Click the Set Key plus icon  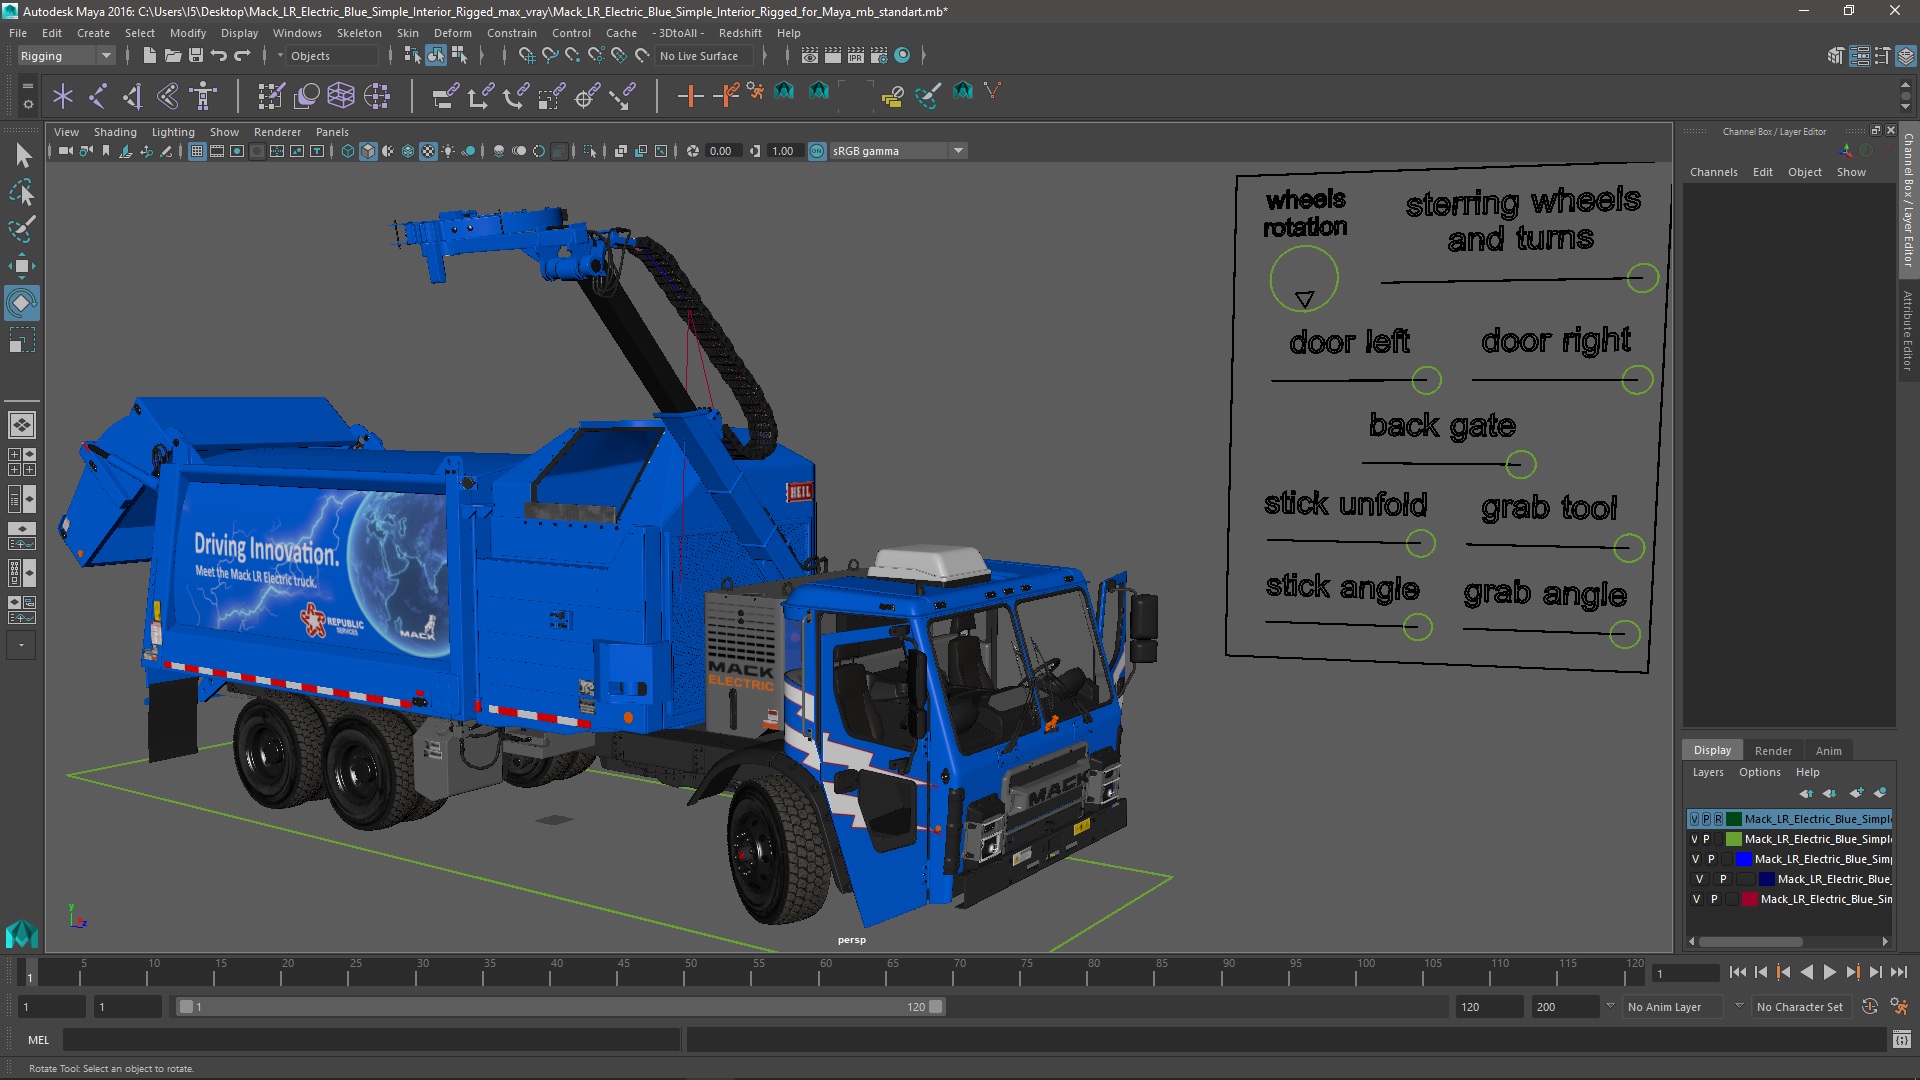tap(690, 96)
